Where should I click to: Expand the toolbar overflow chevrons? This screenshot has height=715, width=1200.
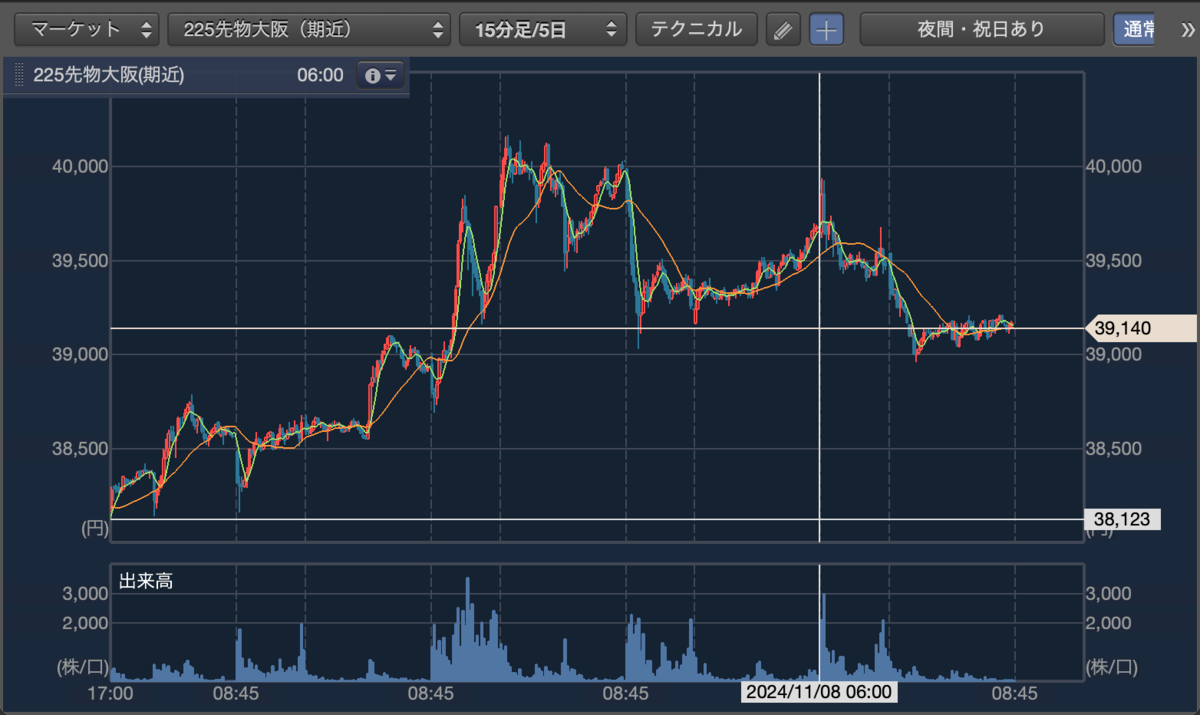click(1187, 29)
